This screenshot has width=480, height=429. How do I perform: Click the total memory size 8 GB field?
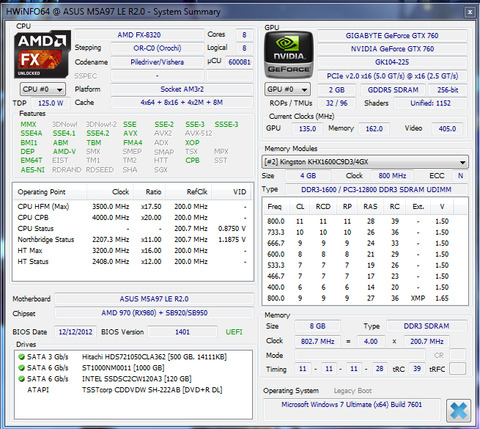click(x=317, y=326)
